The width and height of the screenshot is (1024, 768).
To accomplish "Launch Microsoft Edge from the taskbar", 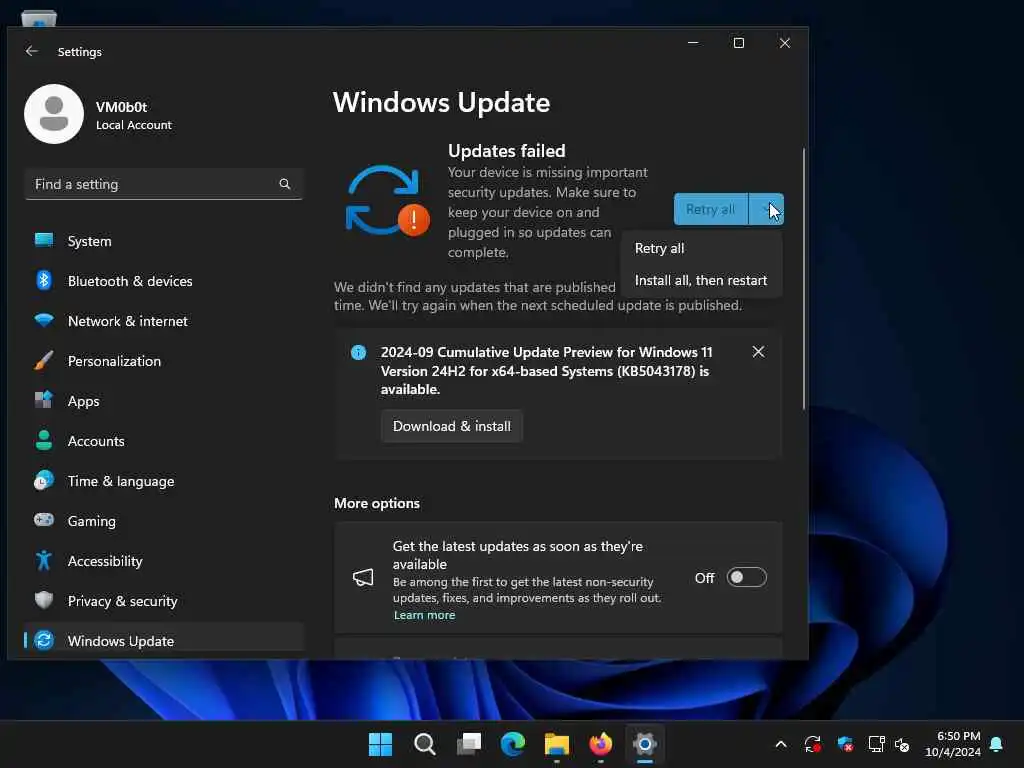I will pos(513,744).
